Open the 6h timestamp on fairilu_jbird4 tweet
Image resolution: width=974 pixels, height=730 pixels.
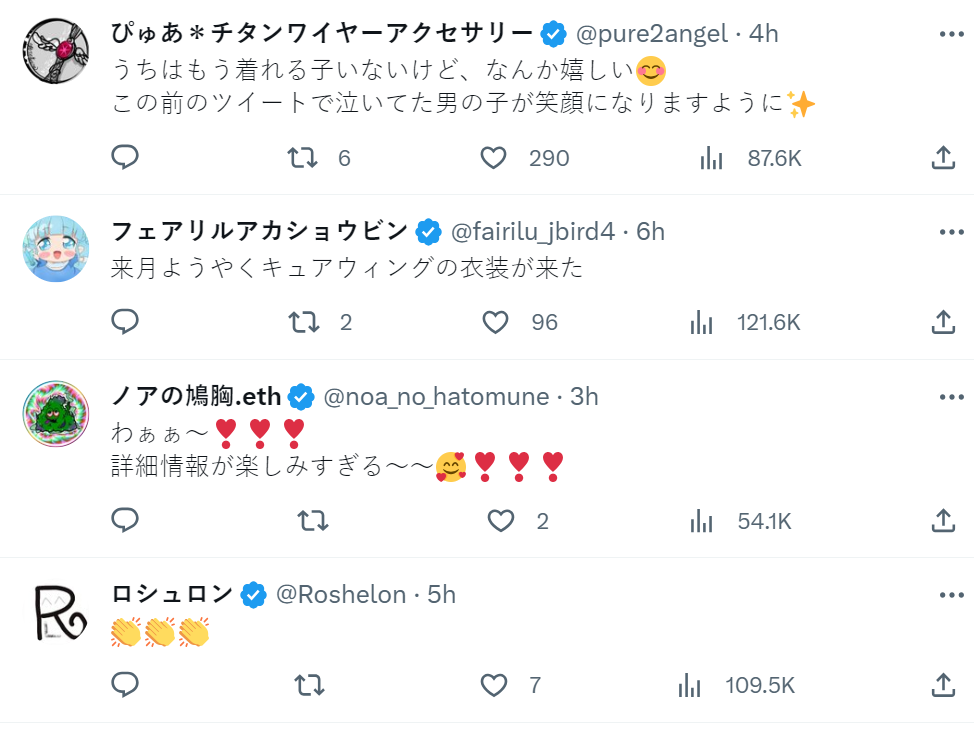click(x=651, y=232)
